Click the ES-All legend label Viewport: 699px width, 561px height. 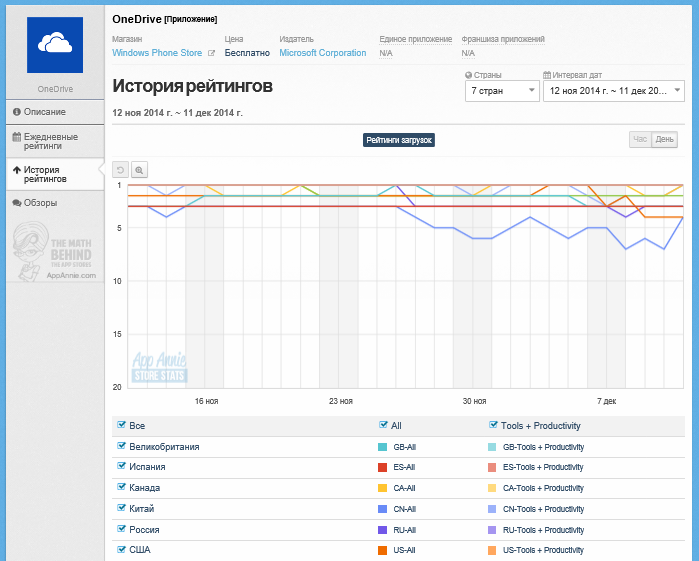(x=404, y=467)
